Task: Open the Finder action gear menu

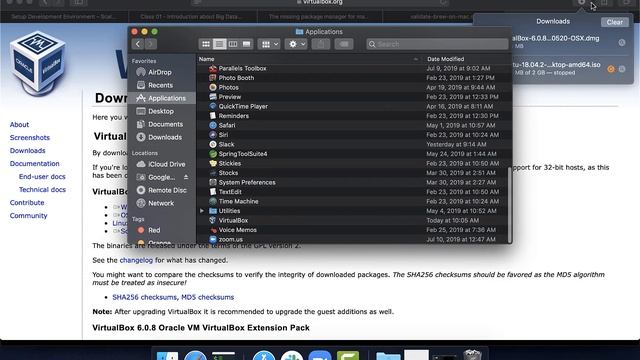Action: point(296,44)
